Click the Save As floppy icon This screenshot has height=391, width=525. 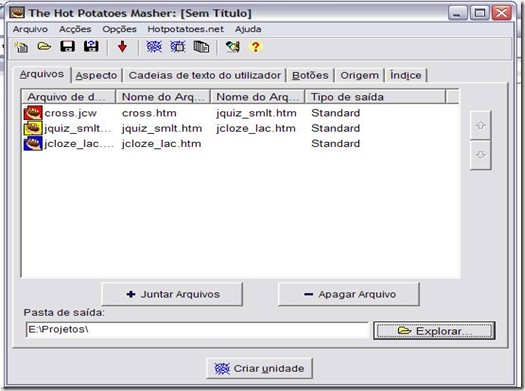pyautogui.click(x=91, y=46)
